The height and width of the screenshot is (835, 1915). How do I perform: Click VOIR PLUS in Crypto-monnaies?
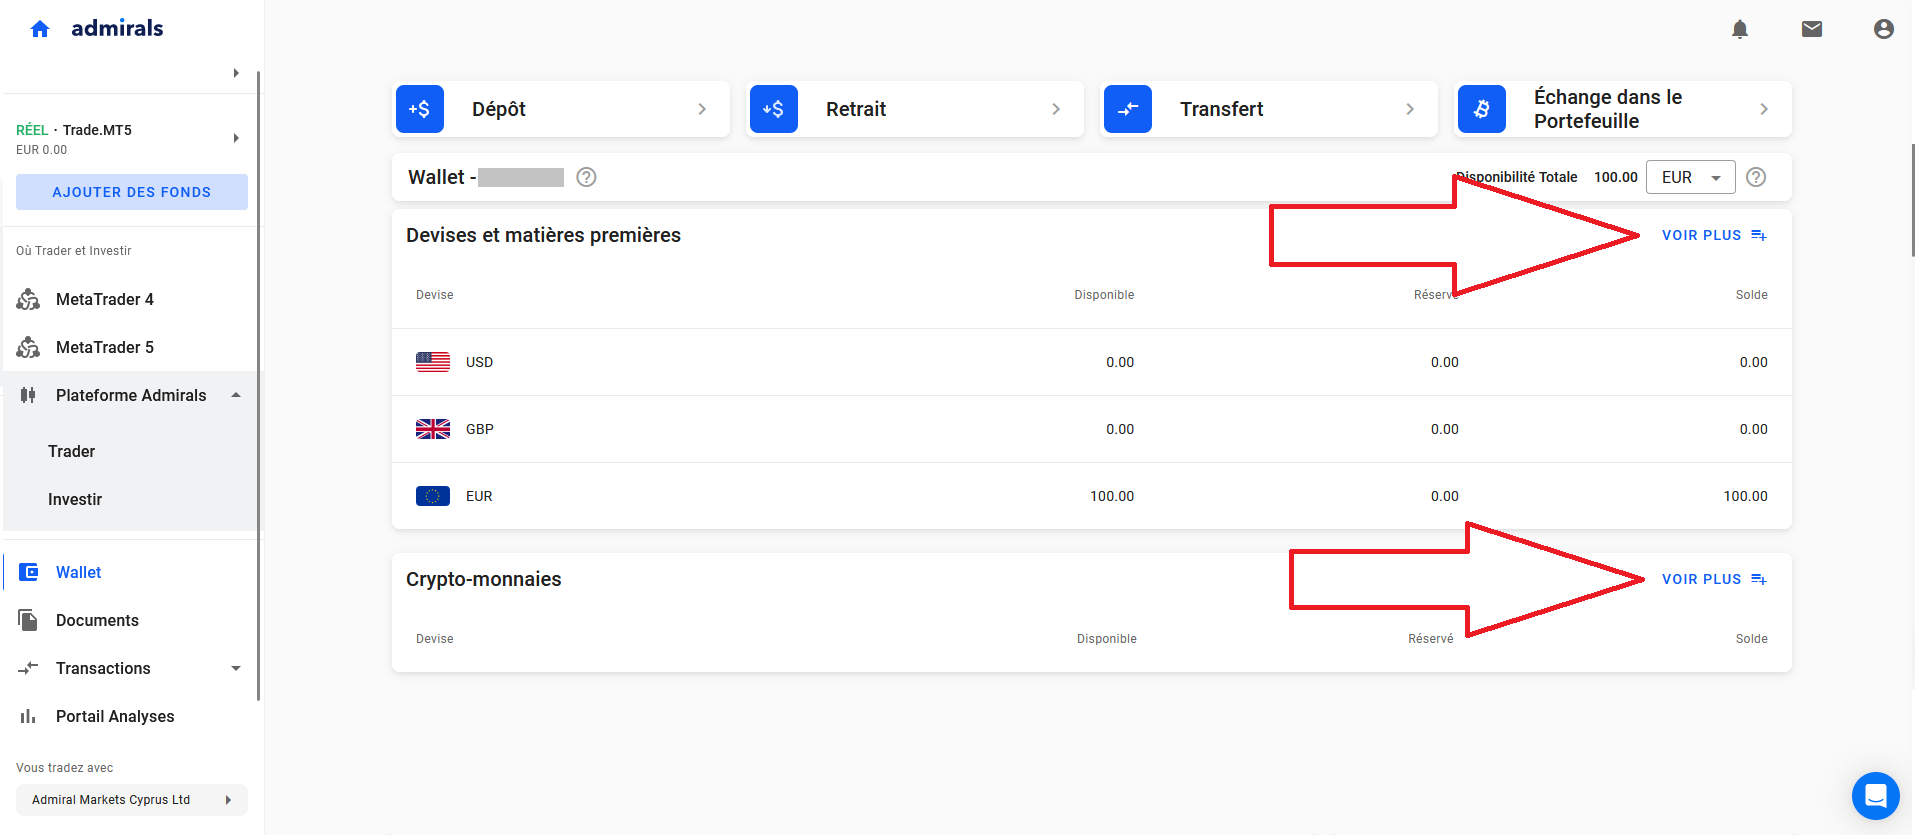click(x=1714, y=579)
